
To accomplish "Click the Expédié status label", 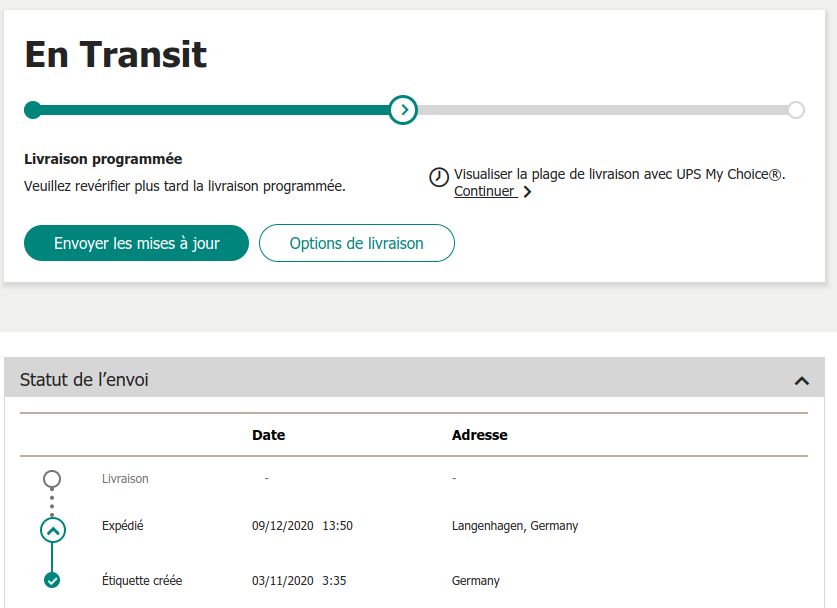I will [122, 526].
